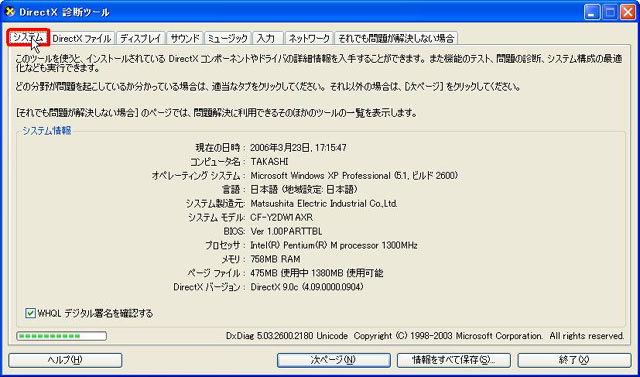
Task: Switch to the DirectX ファイル tab
Action: (82, 39)
